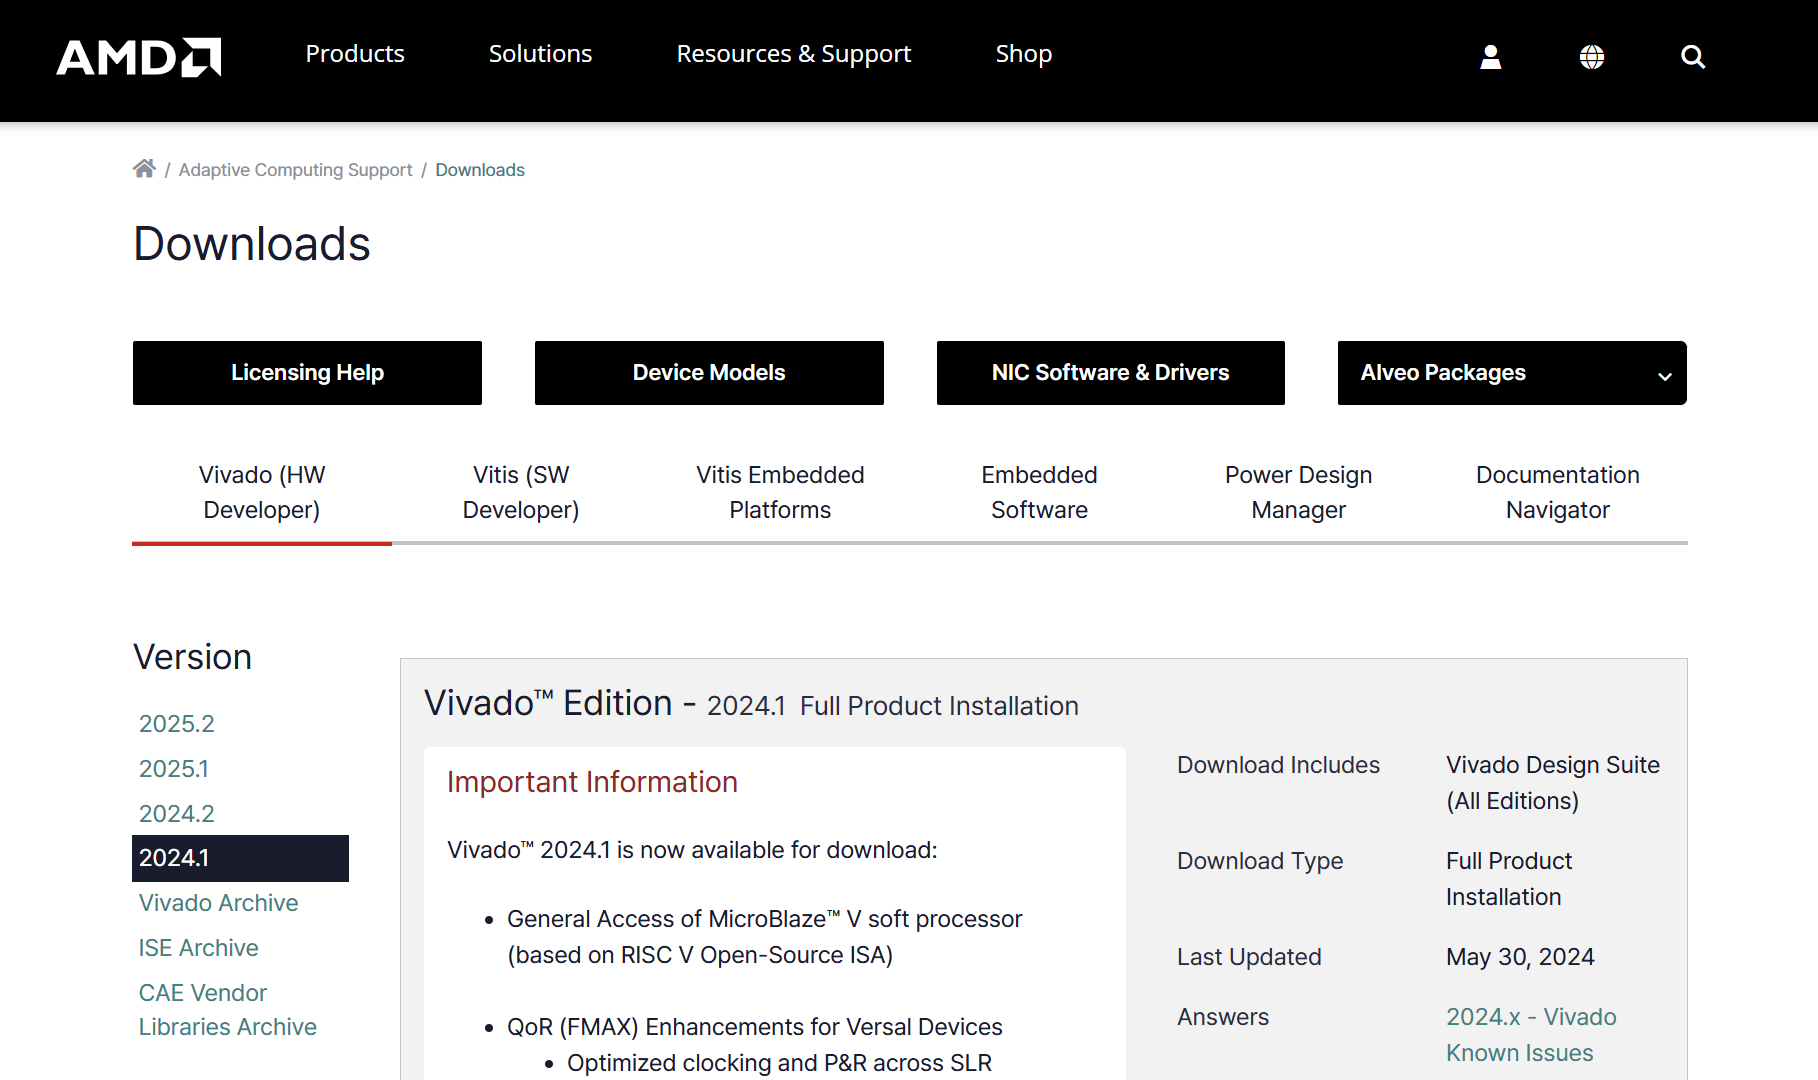Open CAE Vendor Libraries Archive link
This screenshot has height=1080, width=1818.
tap(228, 1010)
